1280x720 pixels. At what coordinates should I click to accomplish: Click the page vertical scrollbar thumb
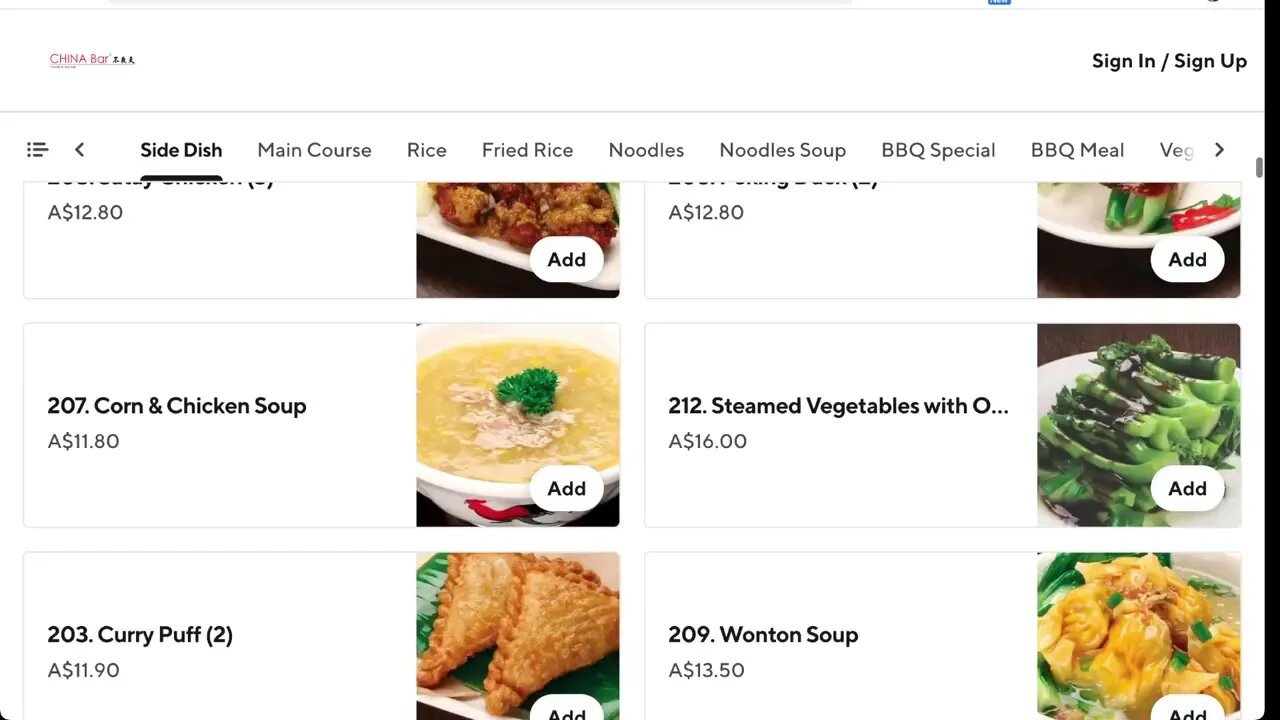(1259, 167)
